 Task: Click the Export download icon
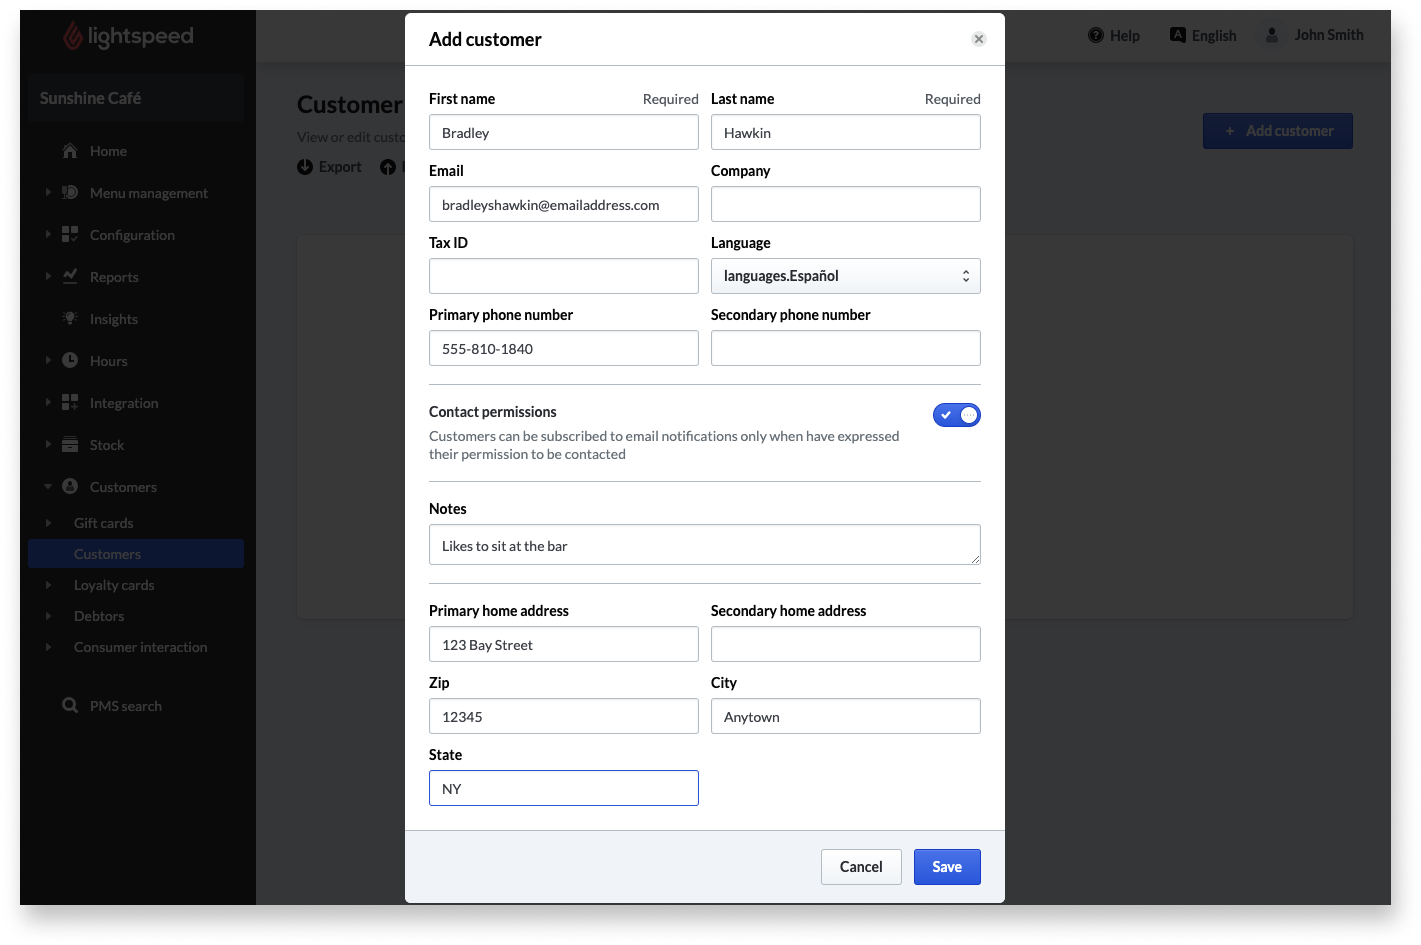305,167
